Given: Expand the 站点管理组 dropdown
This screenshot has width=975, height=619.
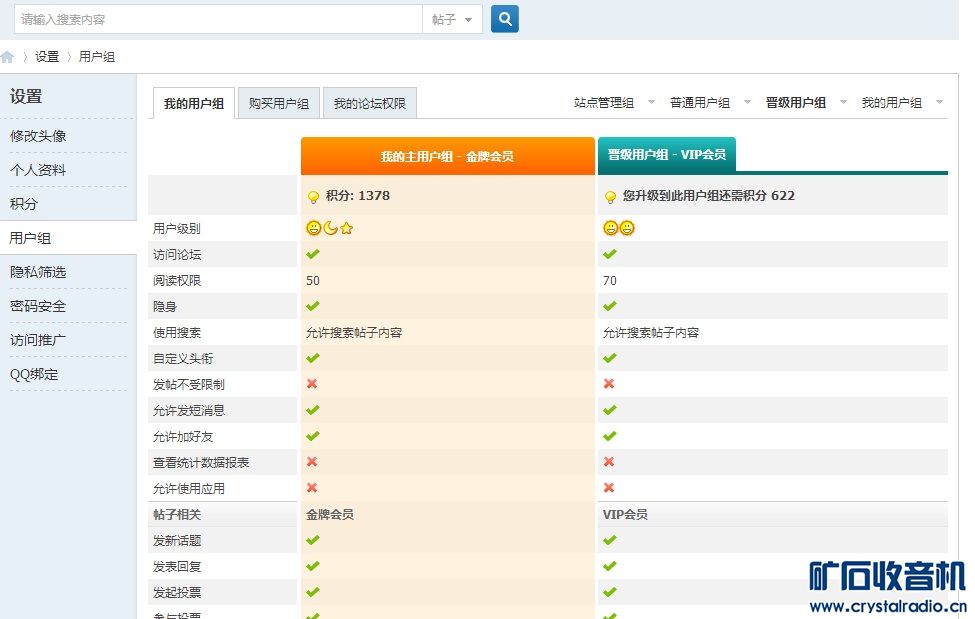Looking at the screenshot, I should (612, 103).
